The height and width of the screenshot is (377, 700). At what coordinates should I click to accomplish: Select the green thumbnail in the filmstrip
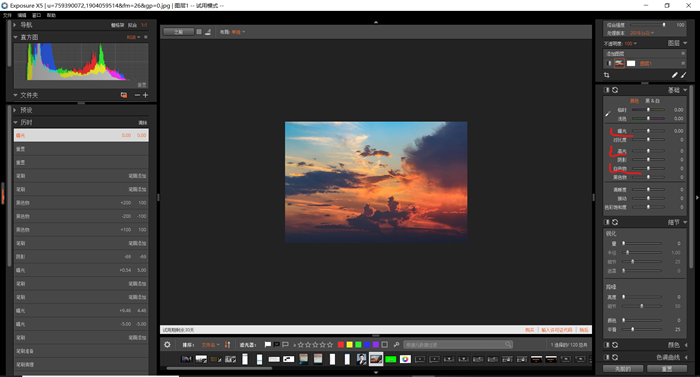[391, 359]
